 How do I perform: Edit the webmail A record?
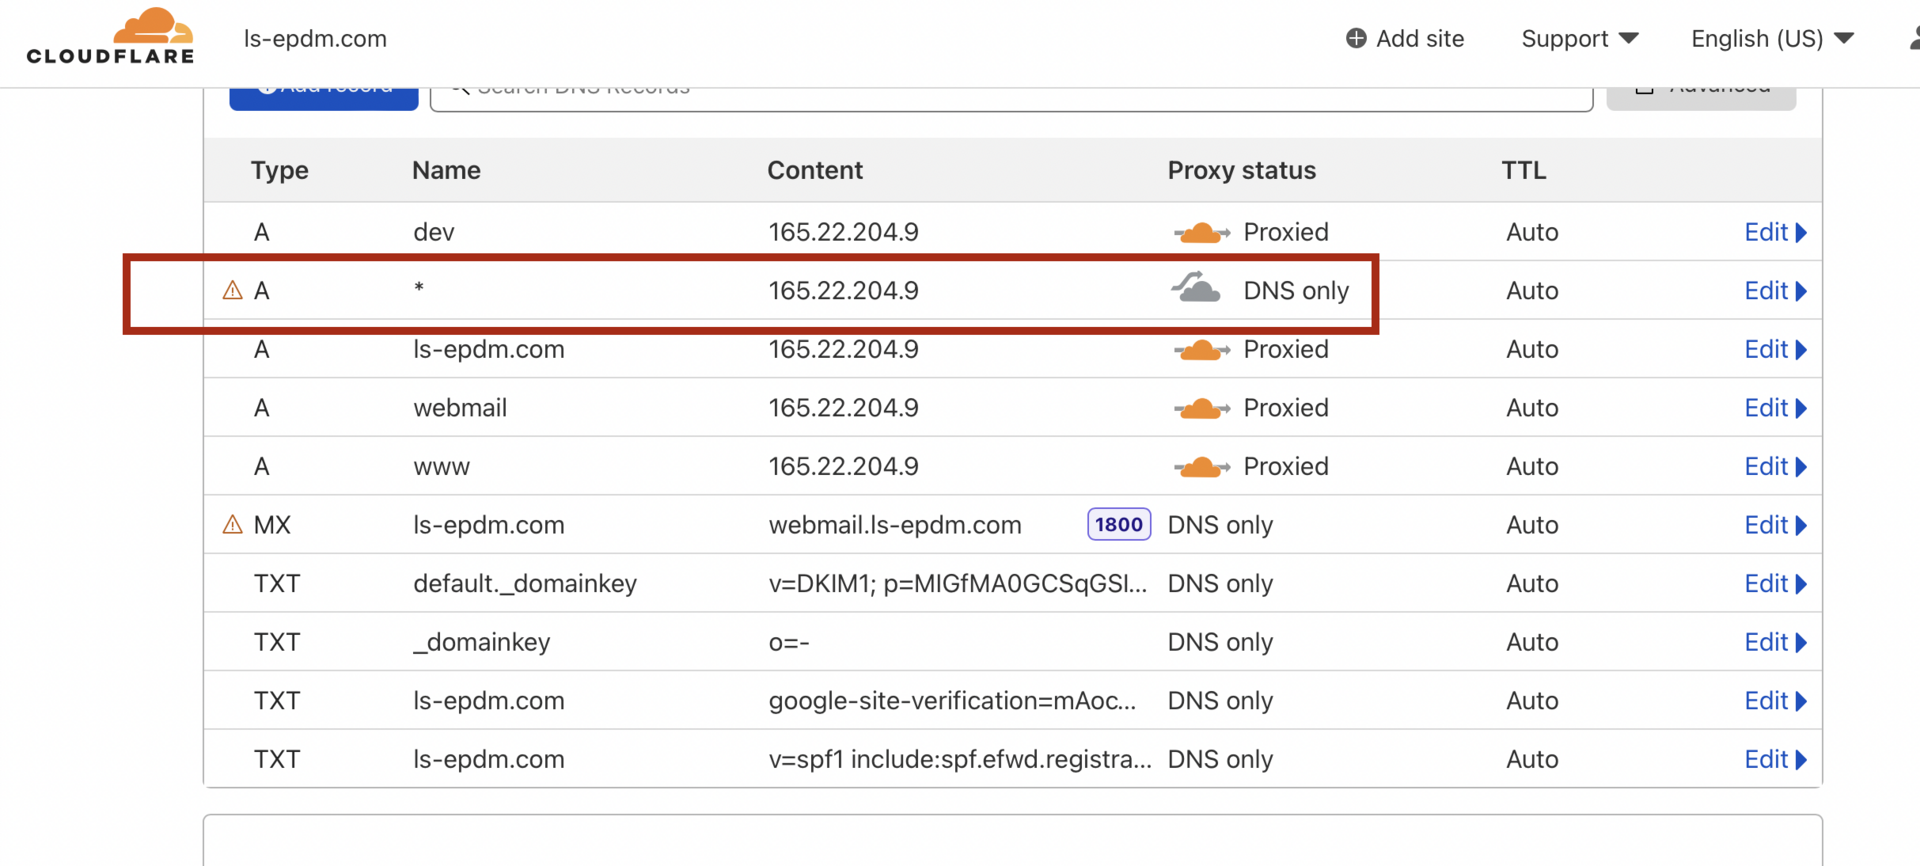1775,407
